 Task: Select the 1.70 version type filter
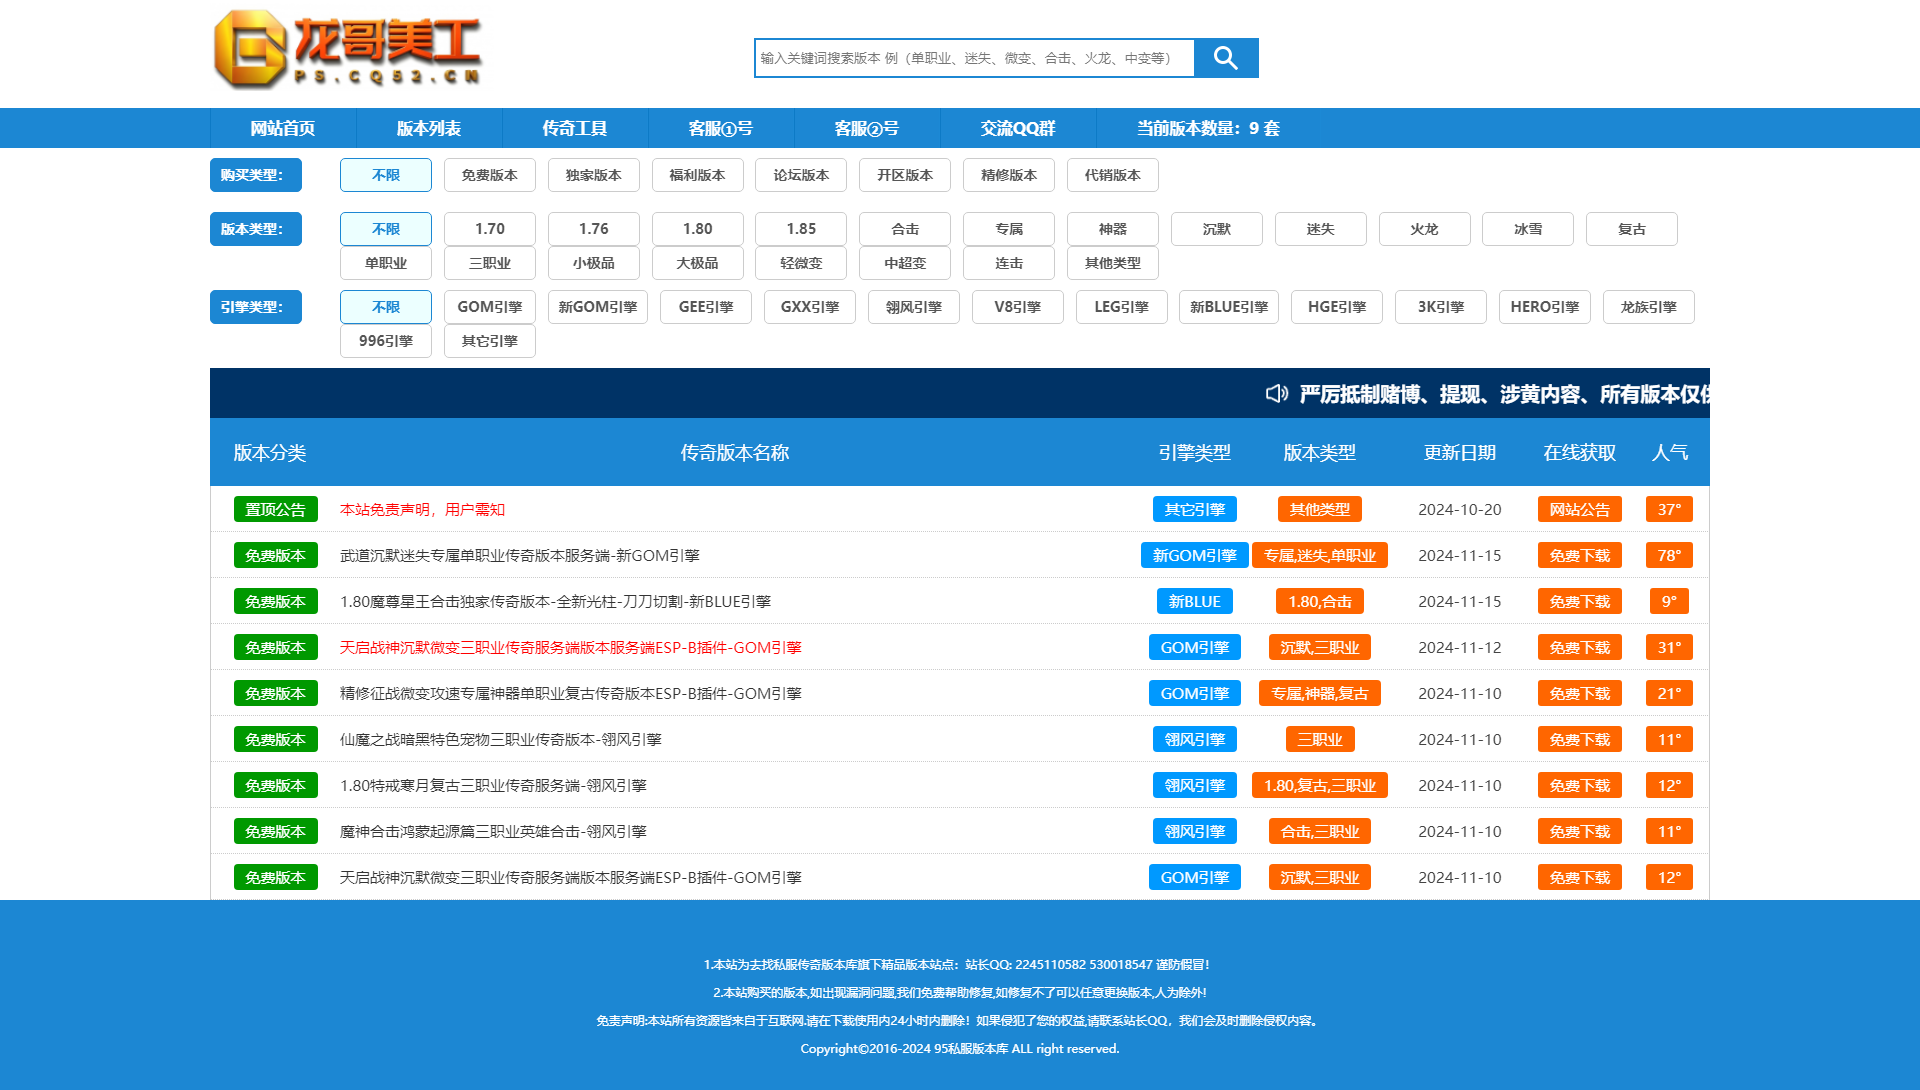[490, 229]
